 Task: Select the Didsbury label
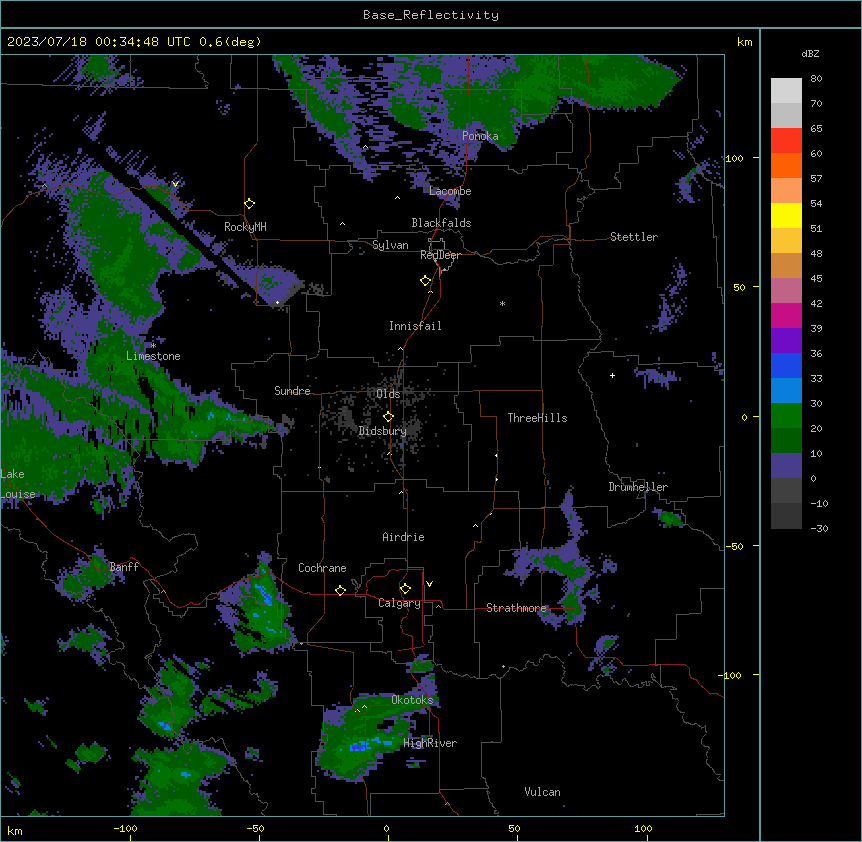point(383,431)
